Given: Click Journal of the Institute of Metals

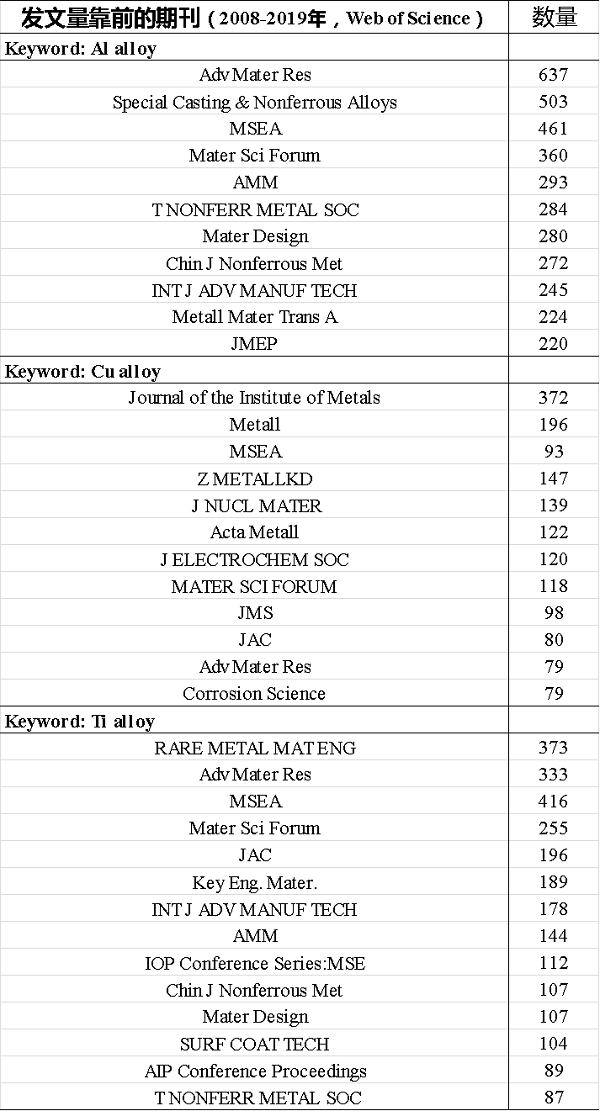Looking at the screenshot, I should point(254,398).
